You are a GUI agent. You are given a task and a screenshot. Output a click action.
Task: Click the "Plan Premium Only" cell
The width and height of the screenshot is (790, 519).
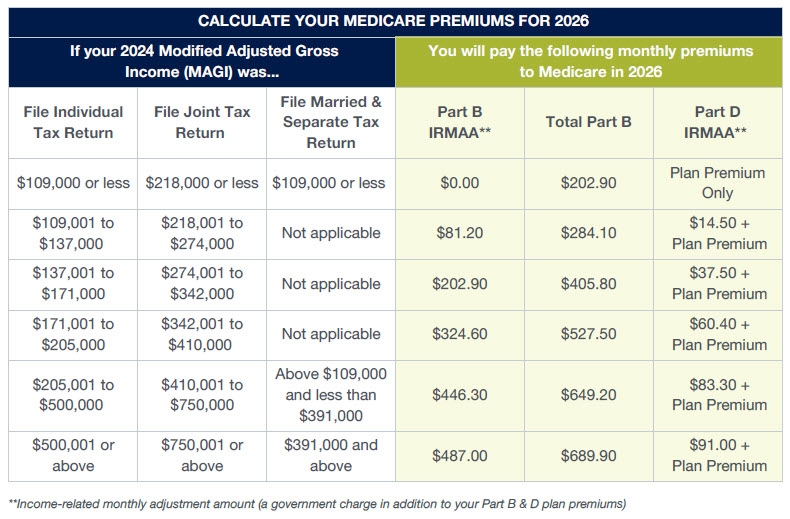[717, 183]
